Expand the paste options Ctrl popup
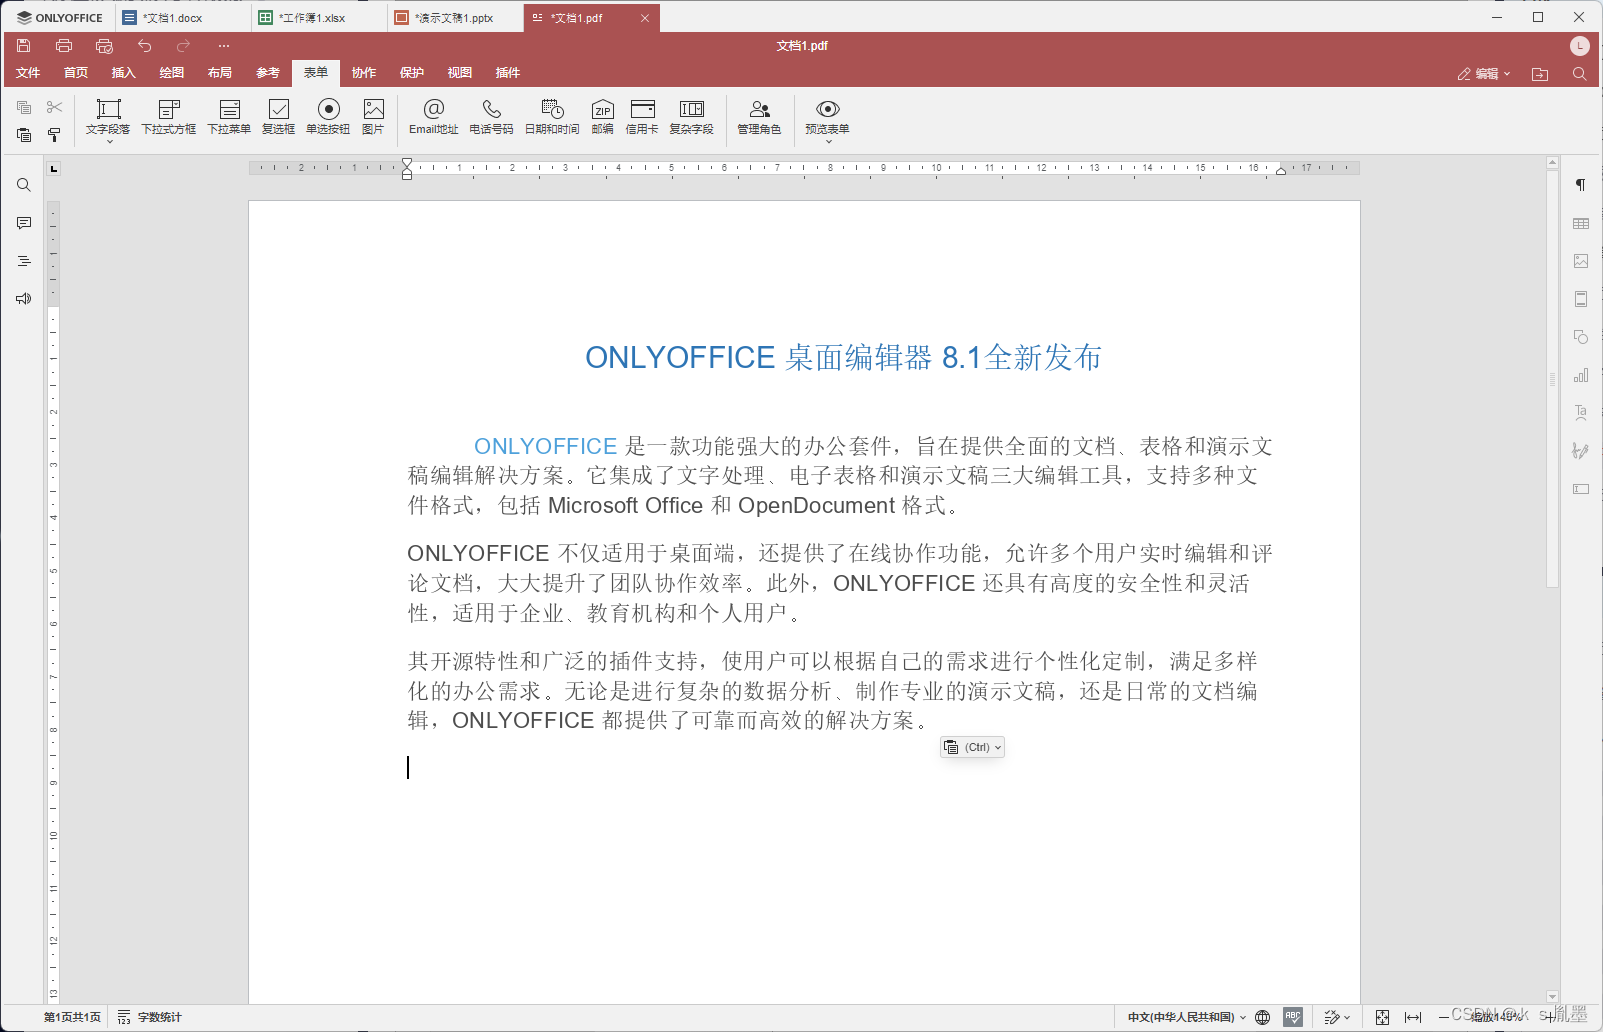The width and height of the screenshot is (1603, 1032). (972, 747)
